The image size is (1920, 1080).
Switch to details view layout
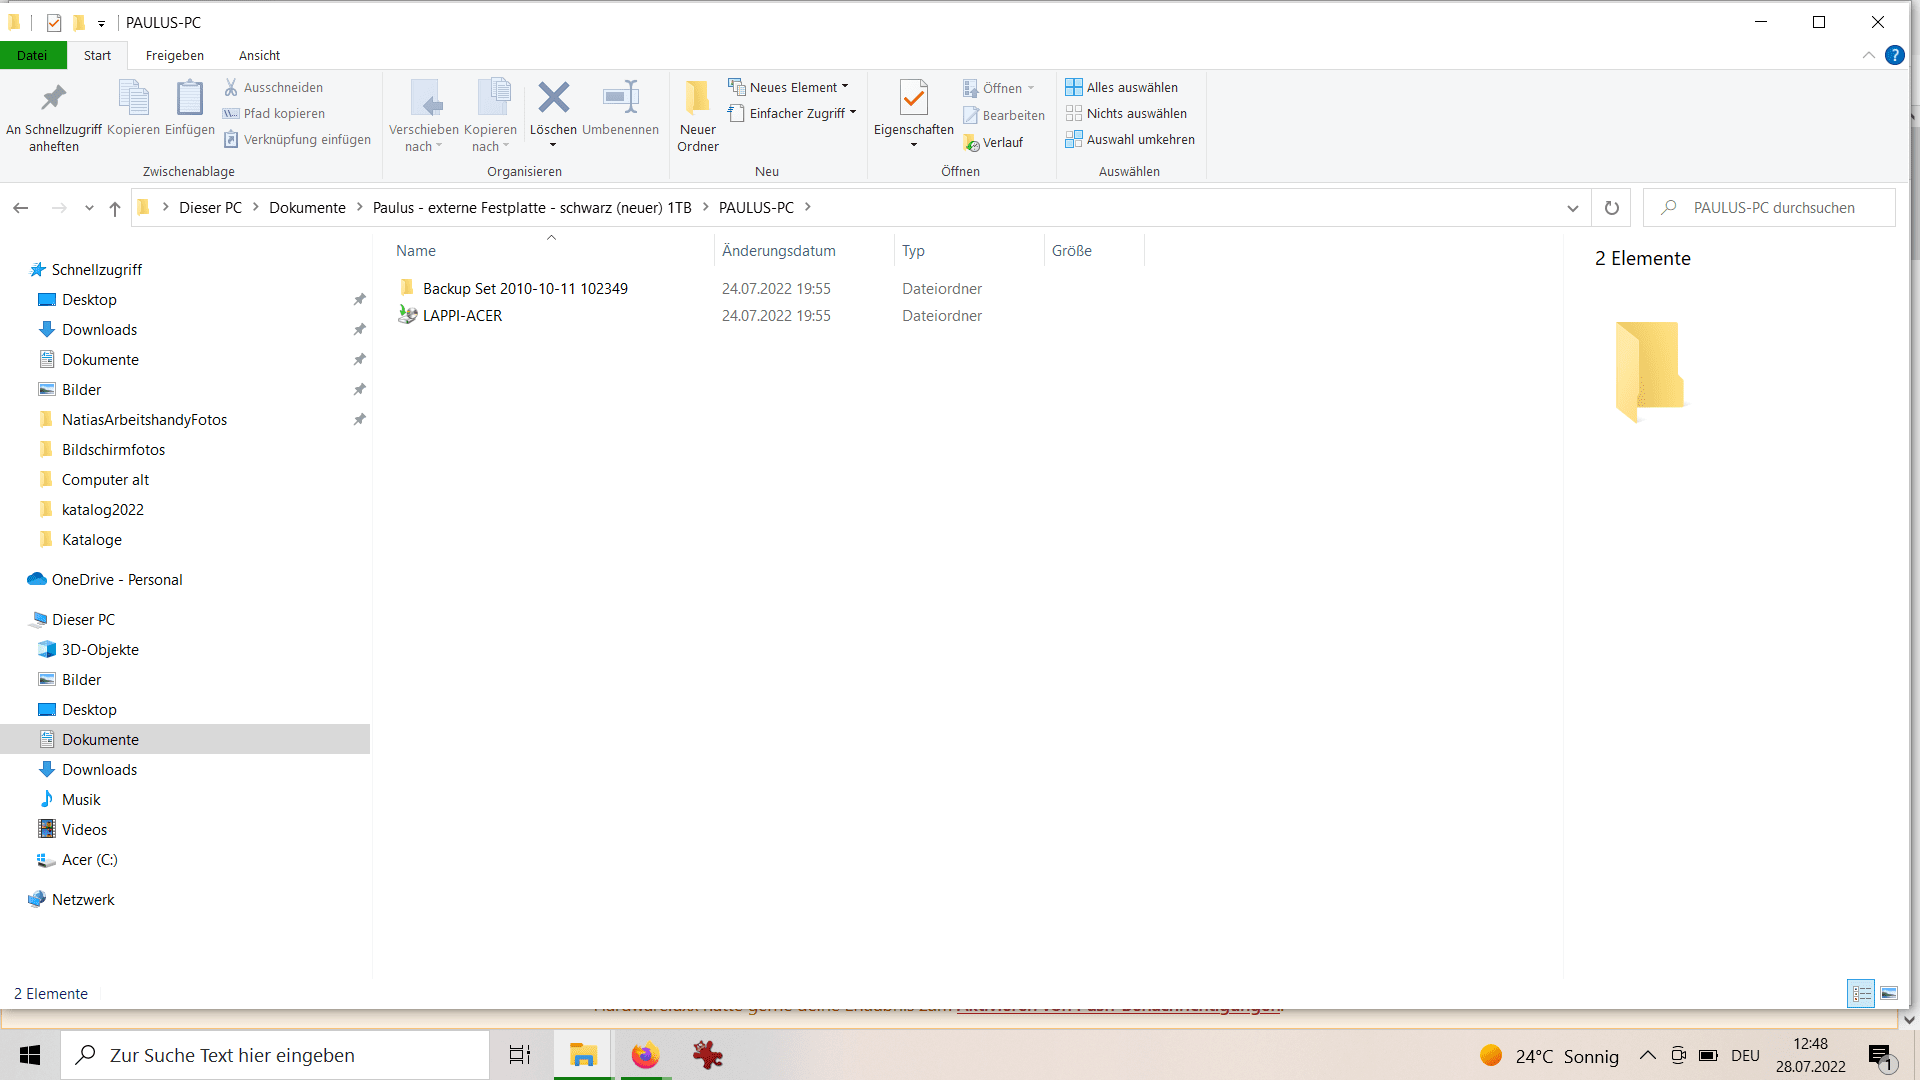tap(1861, 993)
